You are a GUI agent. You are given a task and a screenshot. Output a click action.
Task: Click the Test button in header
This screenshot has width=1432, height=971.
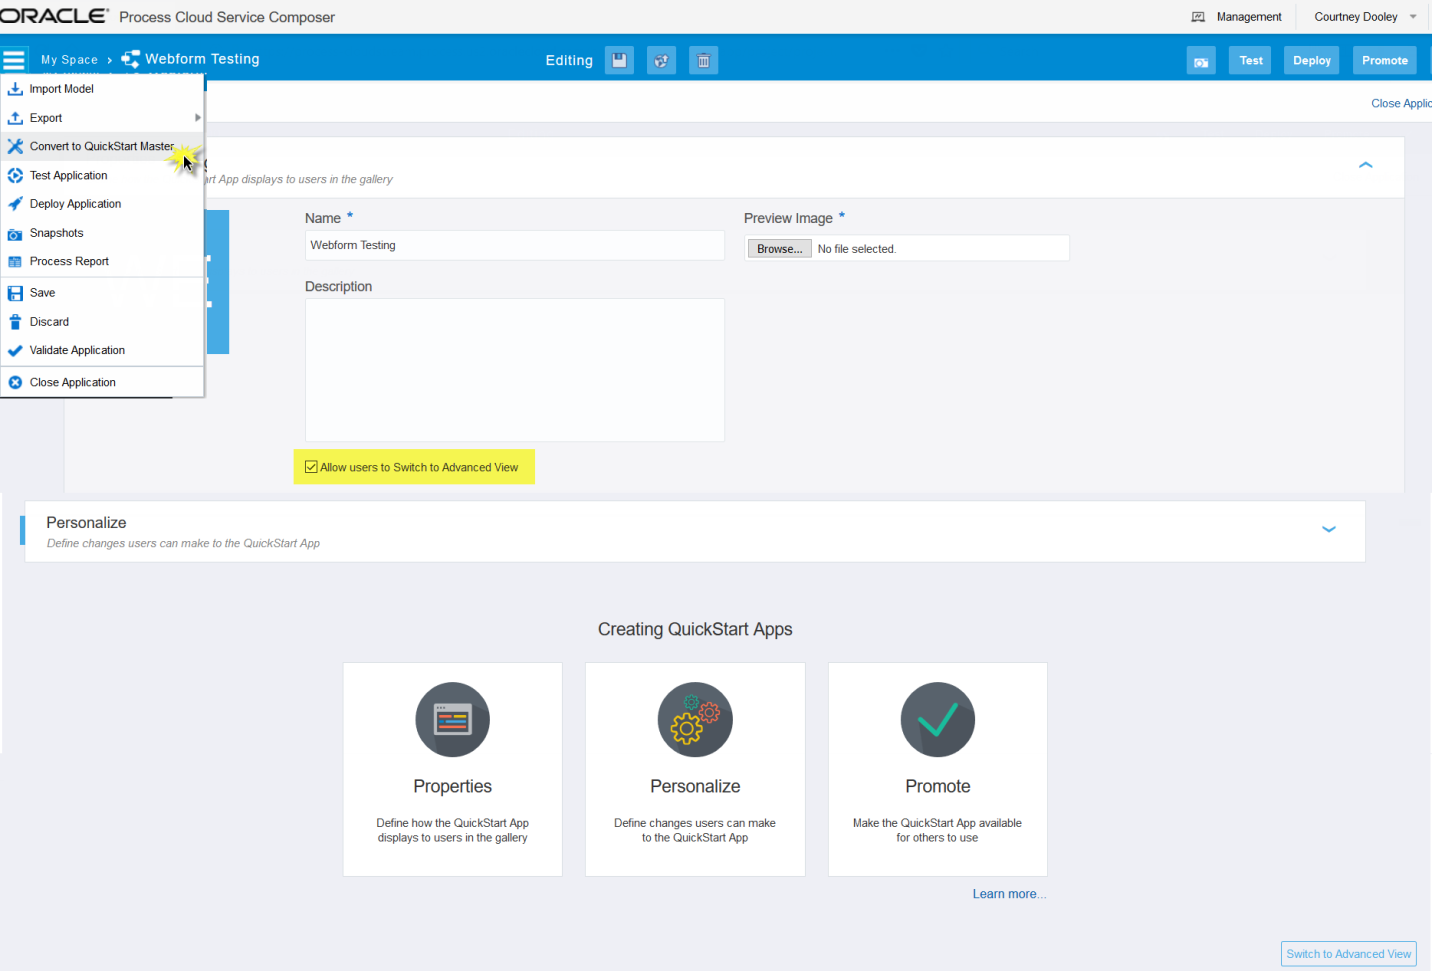(x=1250, y=60)
